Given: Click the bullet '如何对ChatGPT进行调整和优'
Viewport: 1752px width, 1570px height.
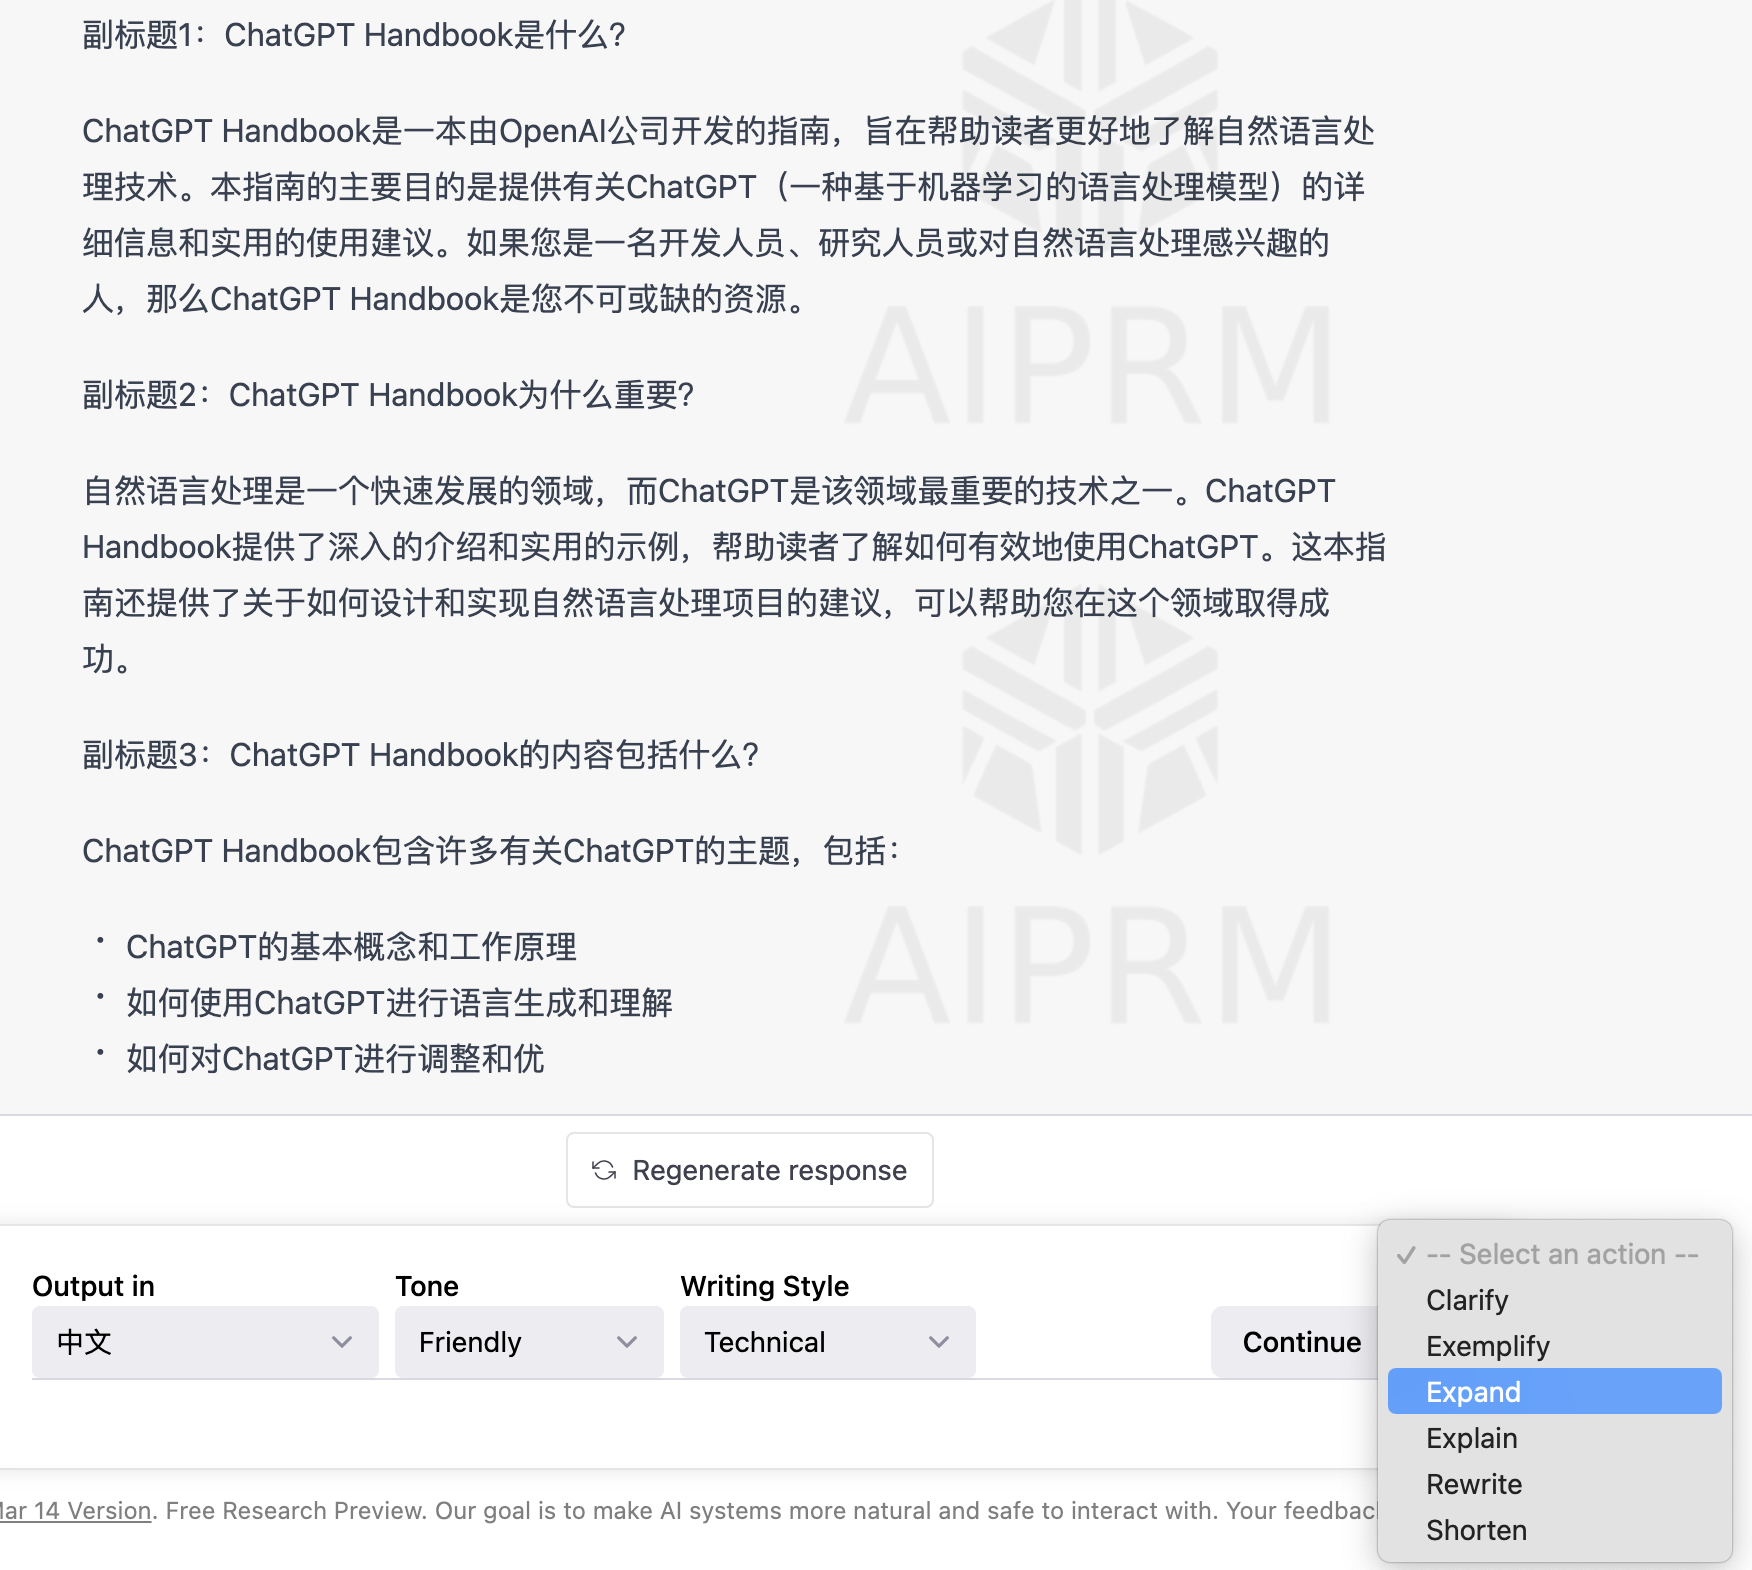Looking at the screenshot, I should 335,1059.
